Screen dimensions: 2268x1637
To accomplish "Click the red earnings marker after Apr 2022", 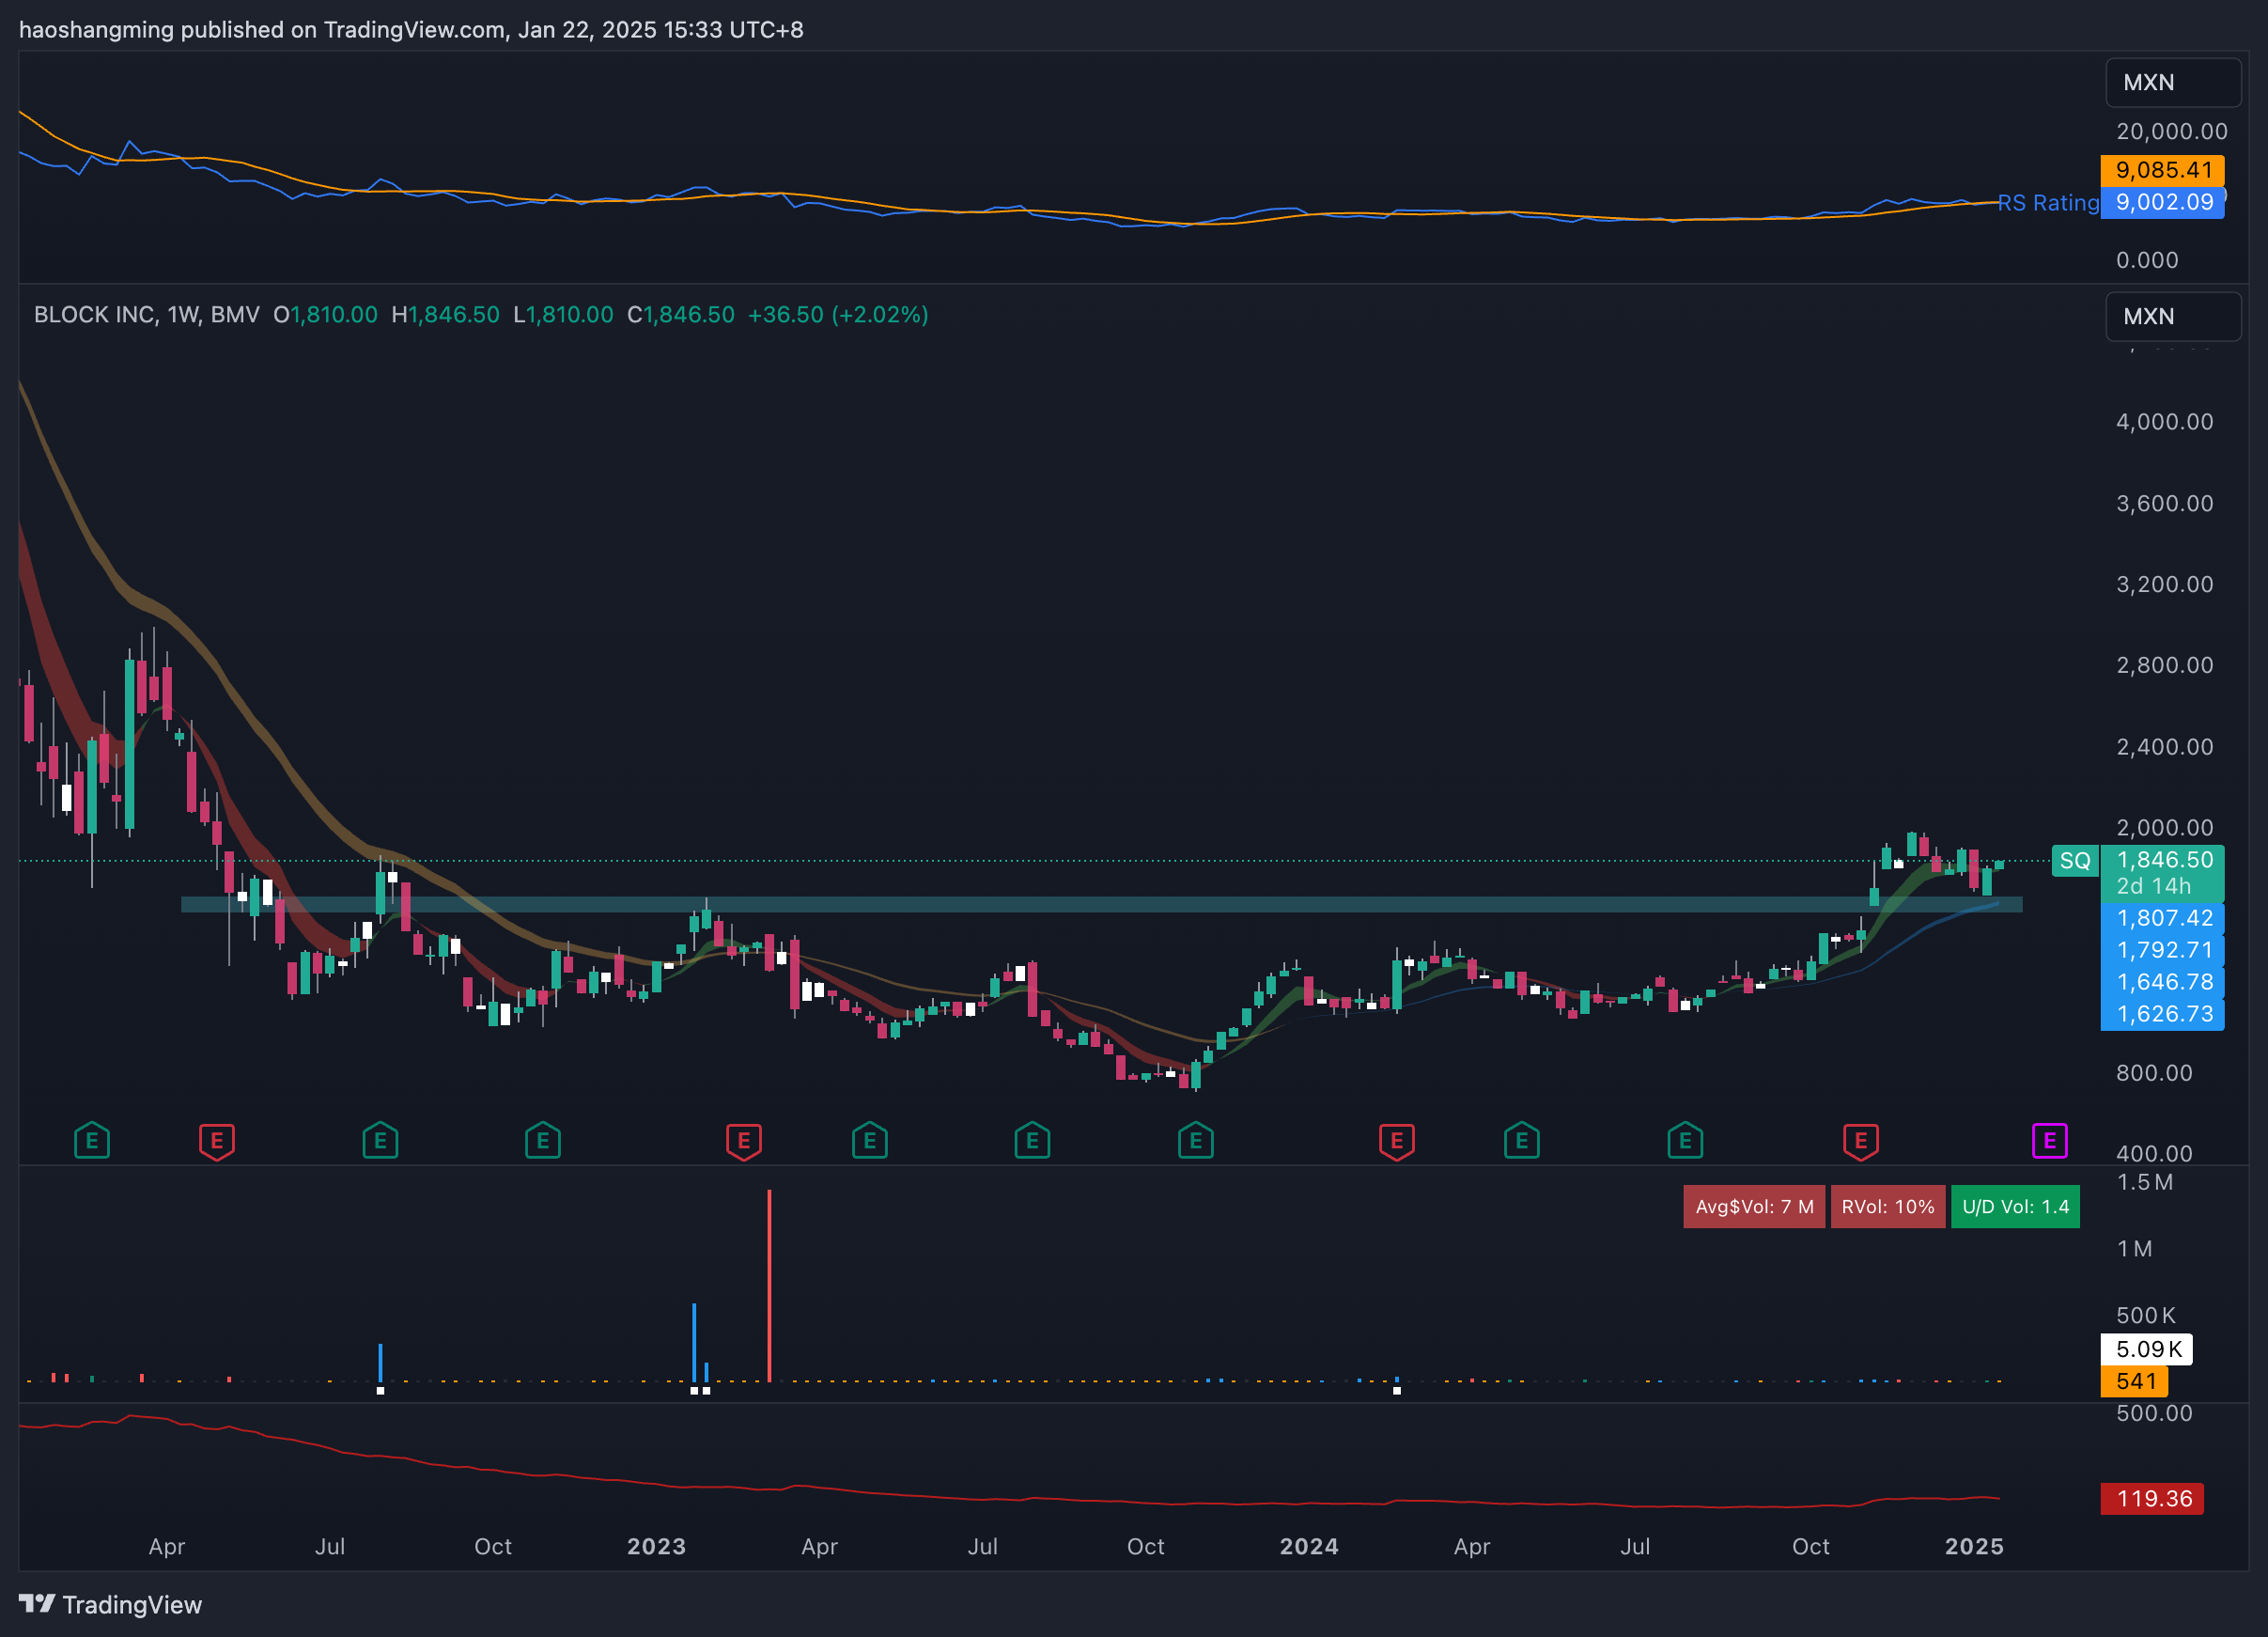I will 217,1140.
